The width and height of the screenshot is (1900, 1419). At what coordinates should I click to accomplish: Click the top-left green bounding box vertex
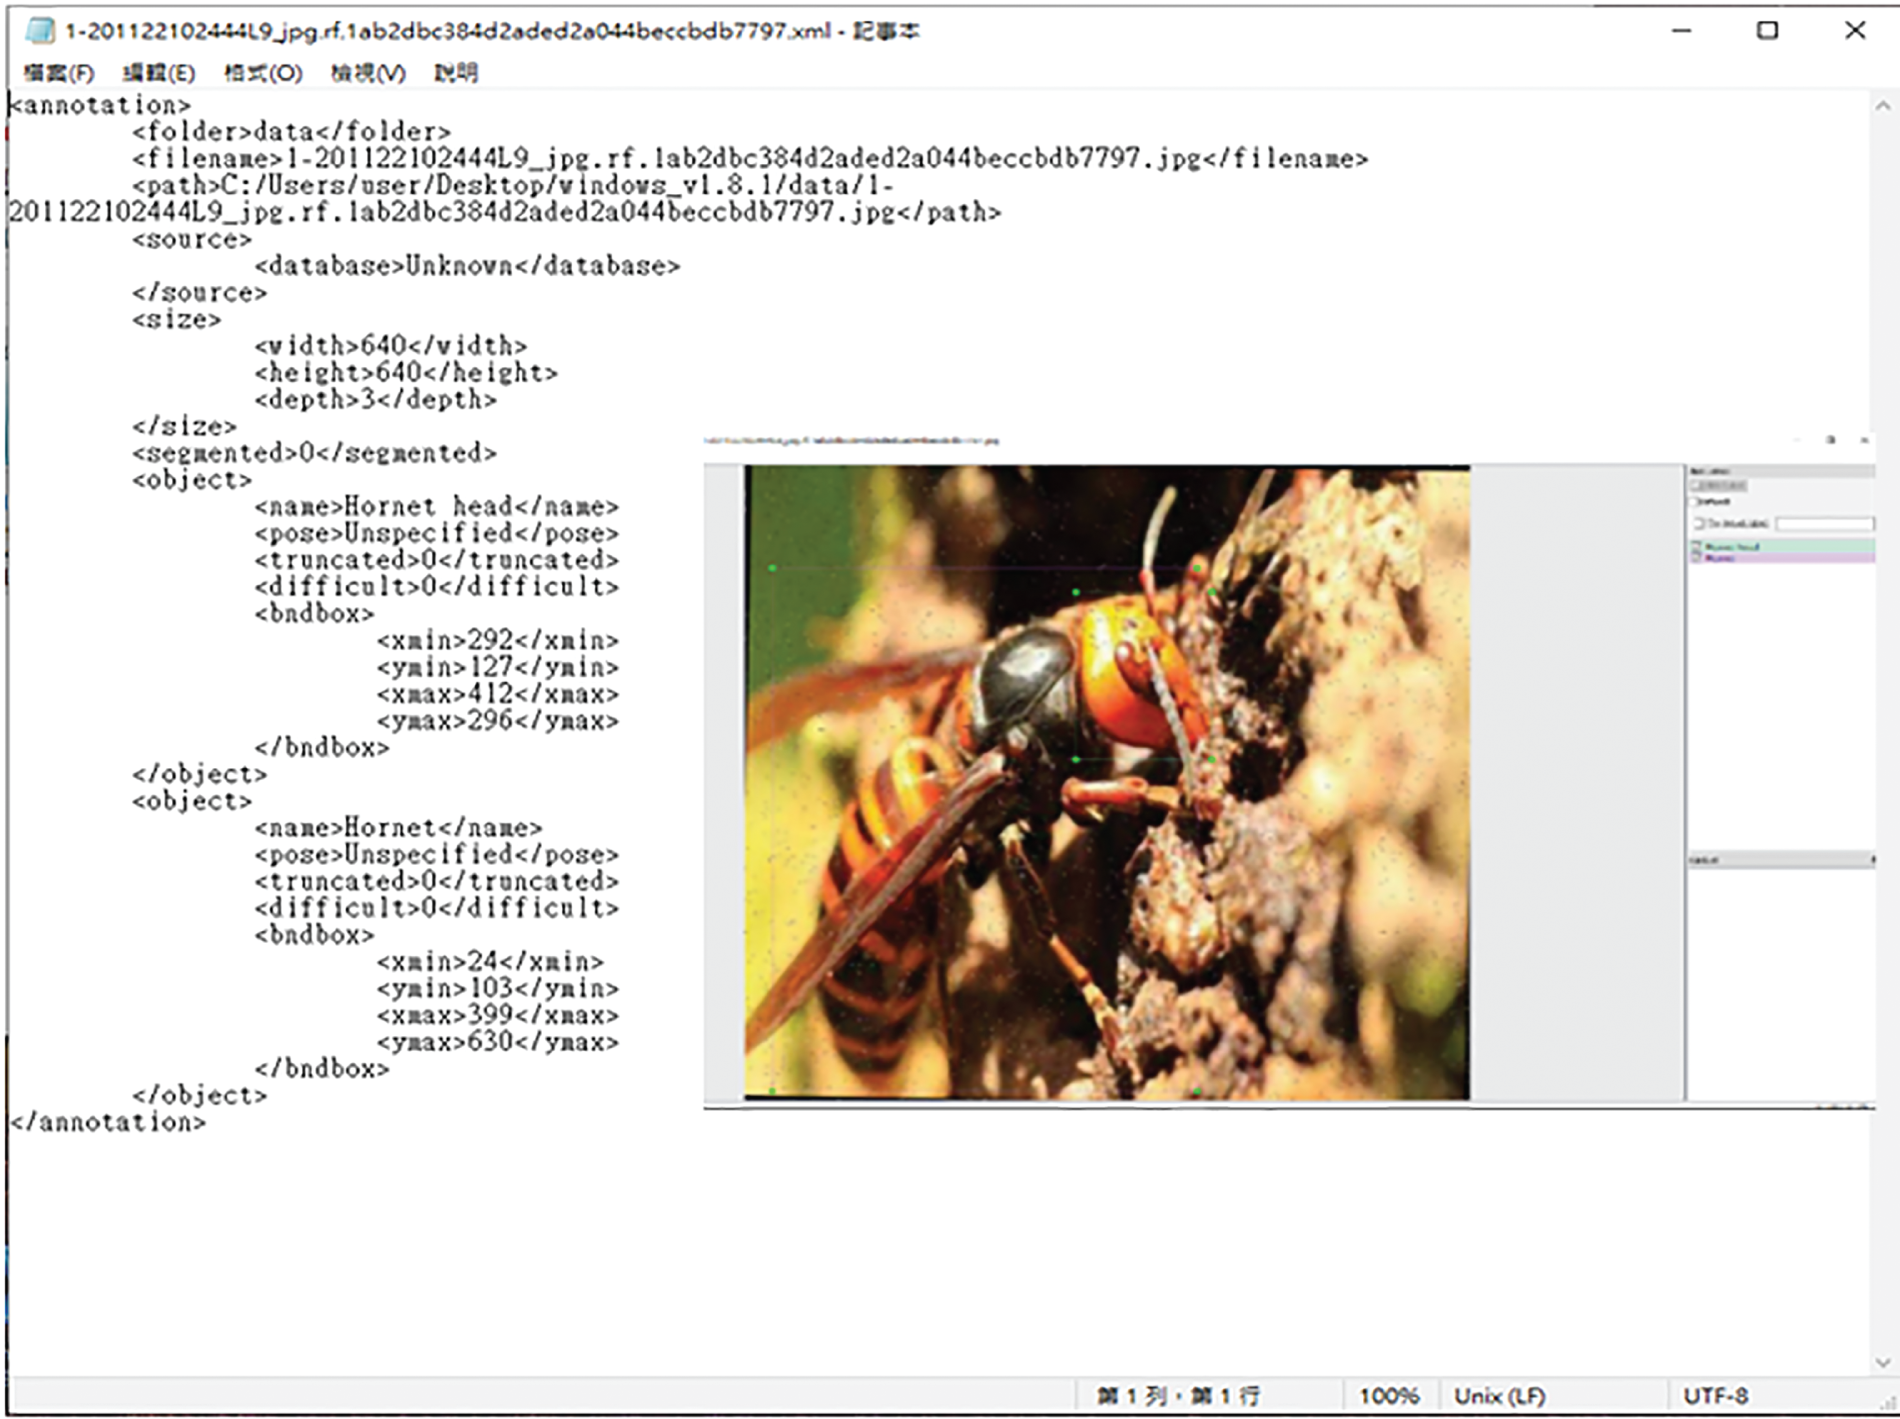tap(772, 568)
